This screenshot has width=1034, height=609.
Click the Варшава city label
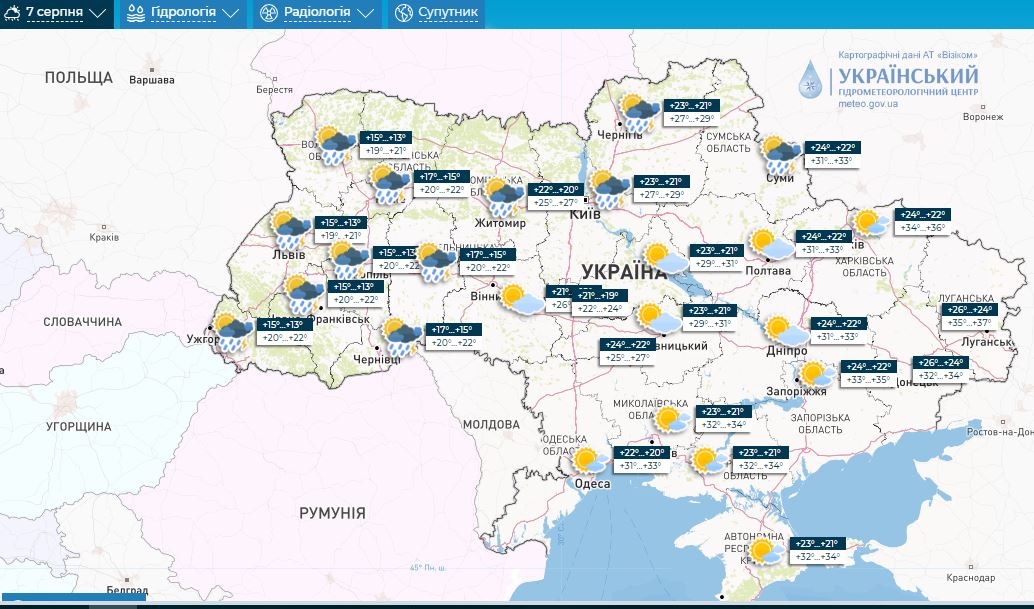pos(152,80)
